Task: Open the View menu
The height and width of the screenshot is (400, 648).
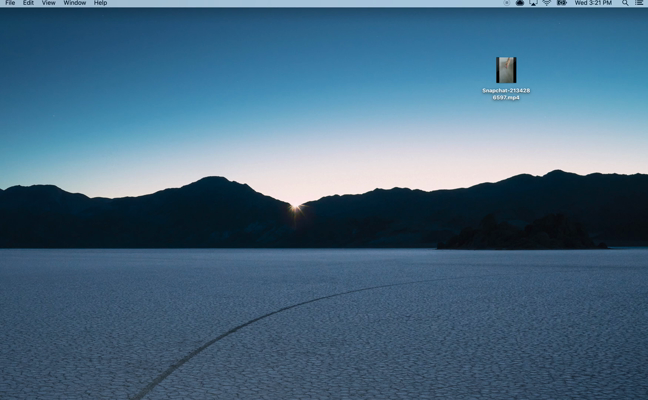Action: [48, 3]
